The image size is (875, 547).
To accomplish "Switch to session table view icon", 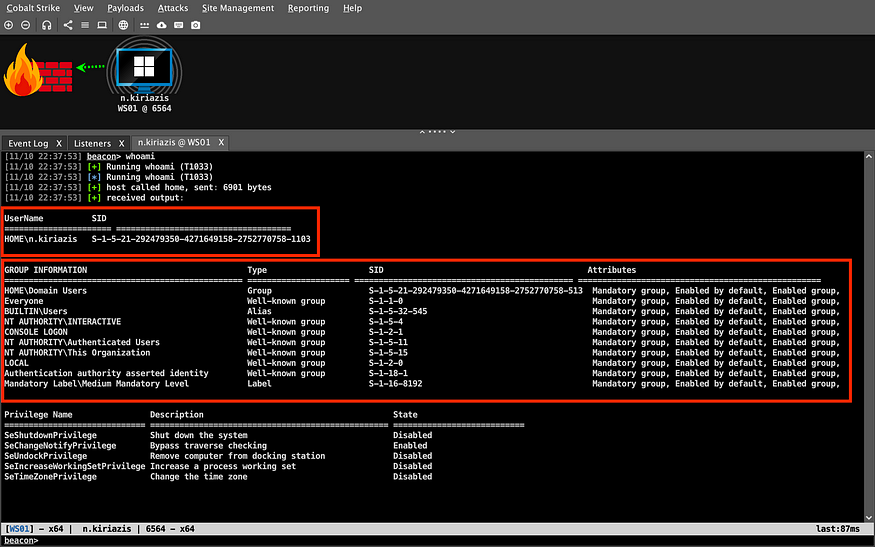I will coord(85,25).
